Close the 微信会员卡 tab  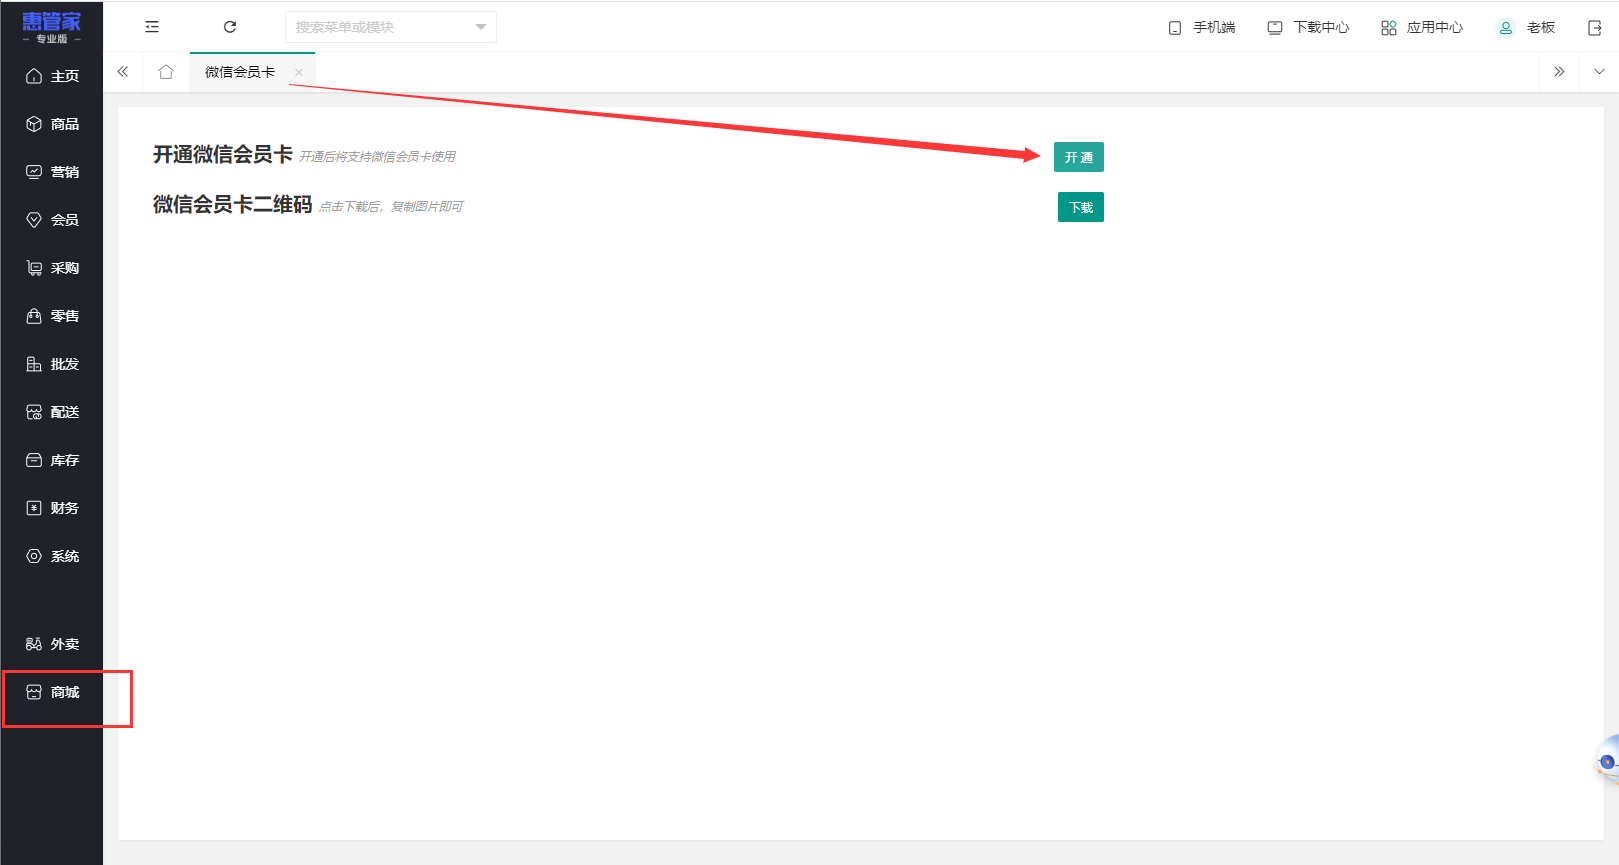[x=299, y=72]
